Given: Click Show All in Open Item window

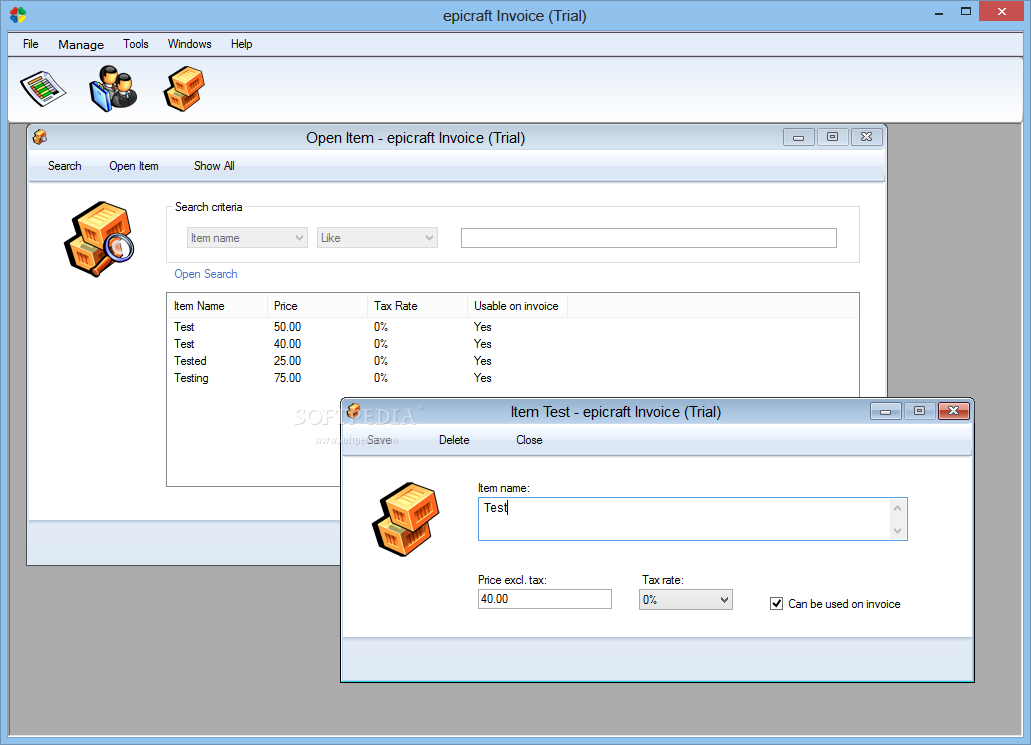Looking at the screenshot, I should click(214, 166).
